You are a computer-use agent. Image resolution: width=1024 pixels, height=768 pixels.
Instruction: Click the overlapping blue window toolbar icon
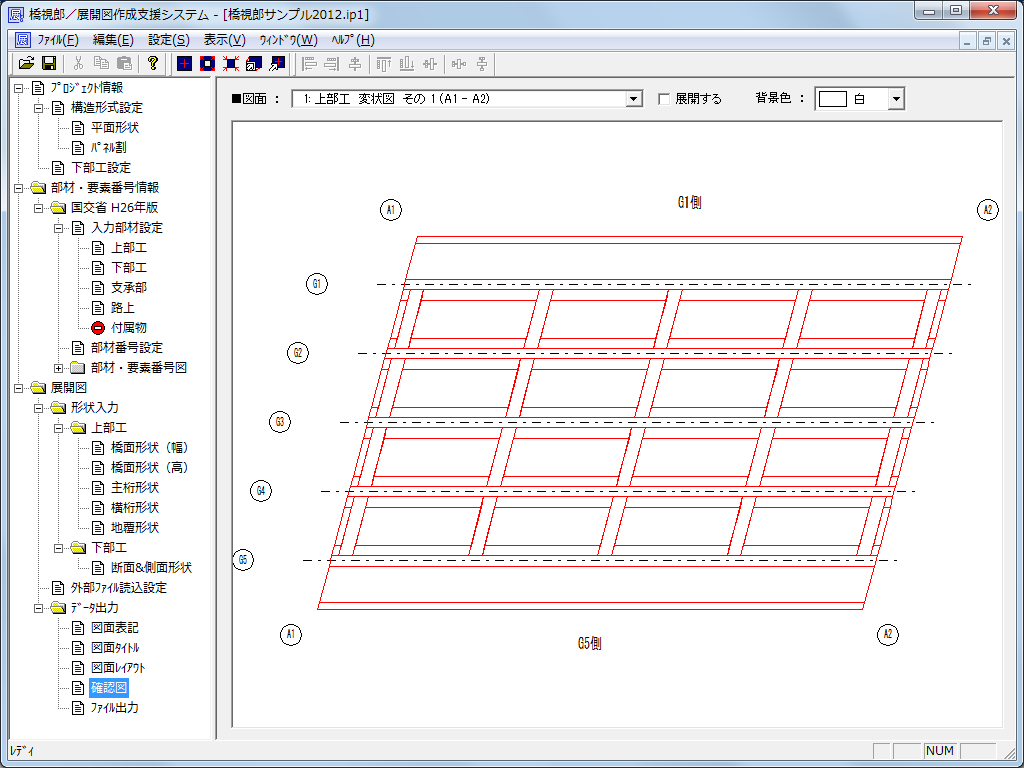tap(253, 64)
